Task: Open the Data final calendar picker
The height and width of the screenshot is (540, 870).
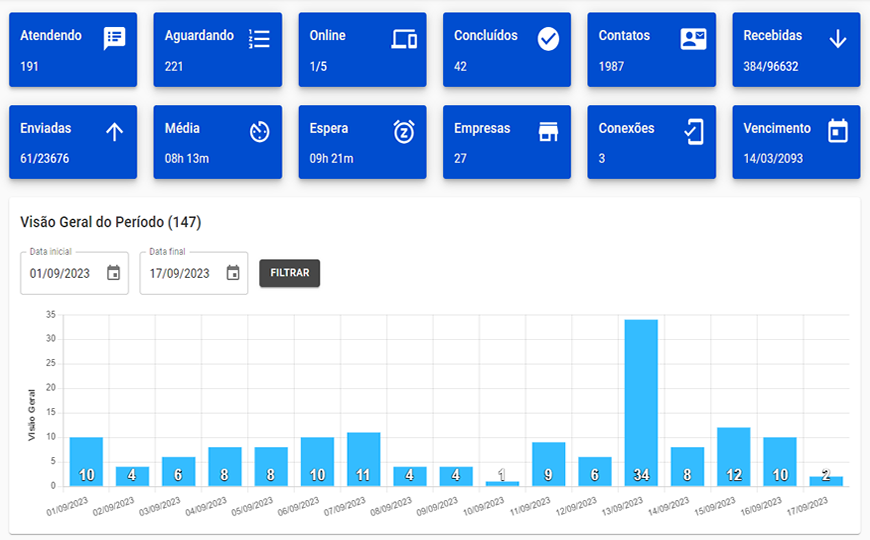Action: click(x=233, y=273)
